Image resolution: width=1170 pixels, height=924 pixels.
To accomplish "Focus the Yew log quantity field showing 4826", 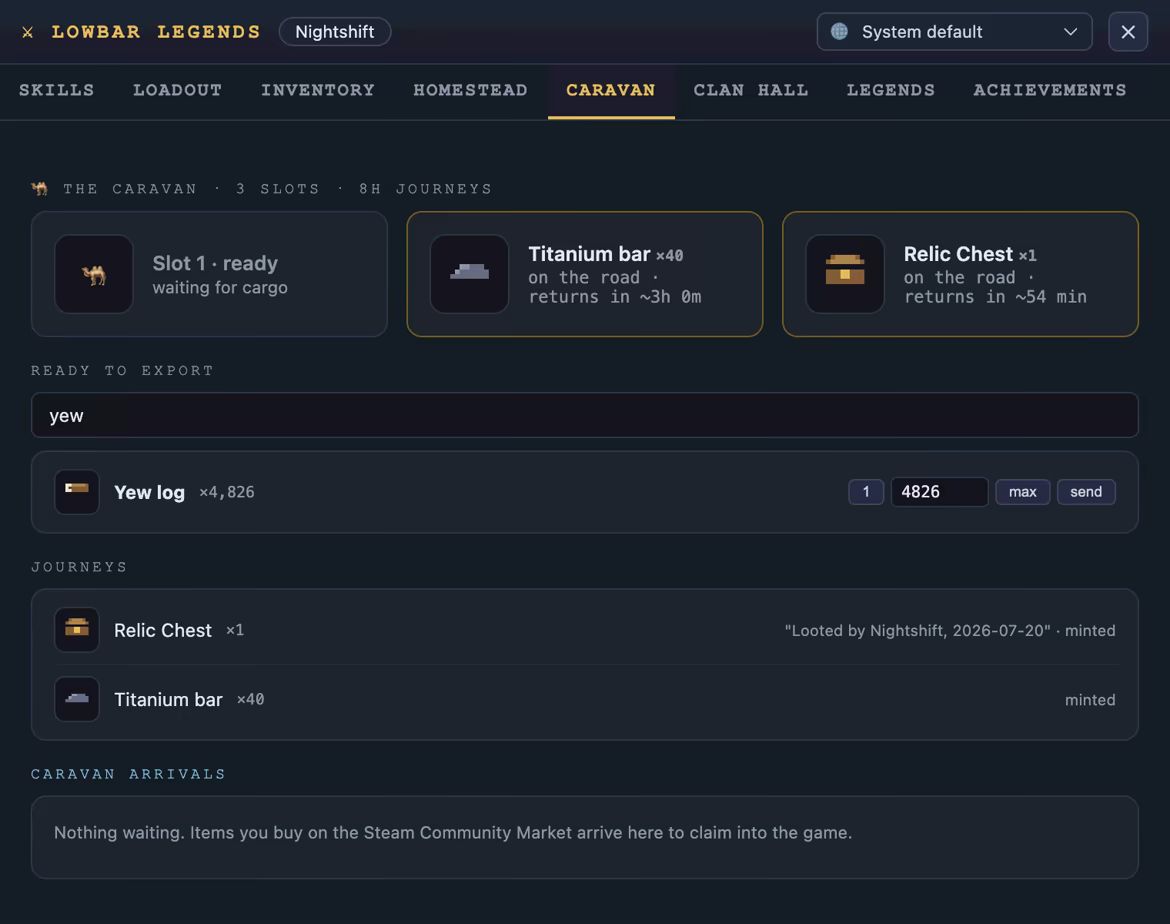I will pos(939,492).
